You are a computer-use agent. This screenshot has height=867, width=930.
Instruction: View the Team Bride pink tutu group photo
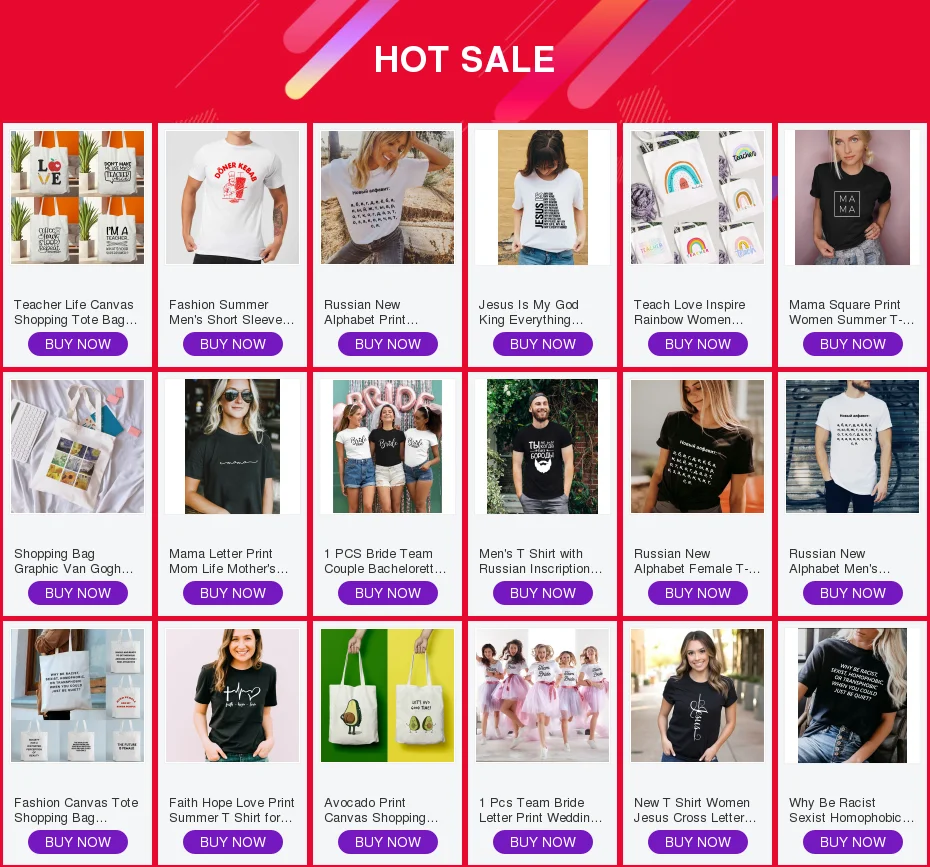click(x=543, y=696)
